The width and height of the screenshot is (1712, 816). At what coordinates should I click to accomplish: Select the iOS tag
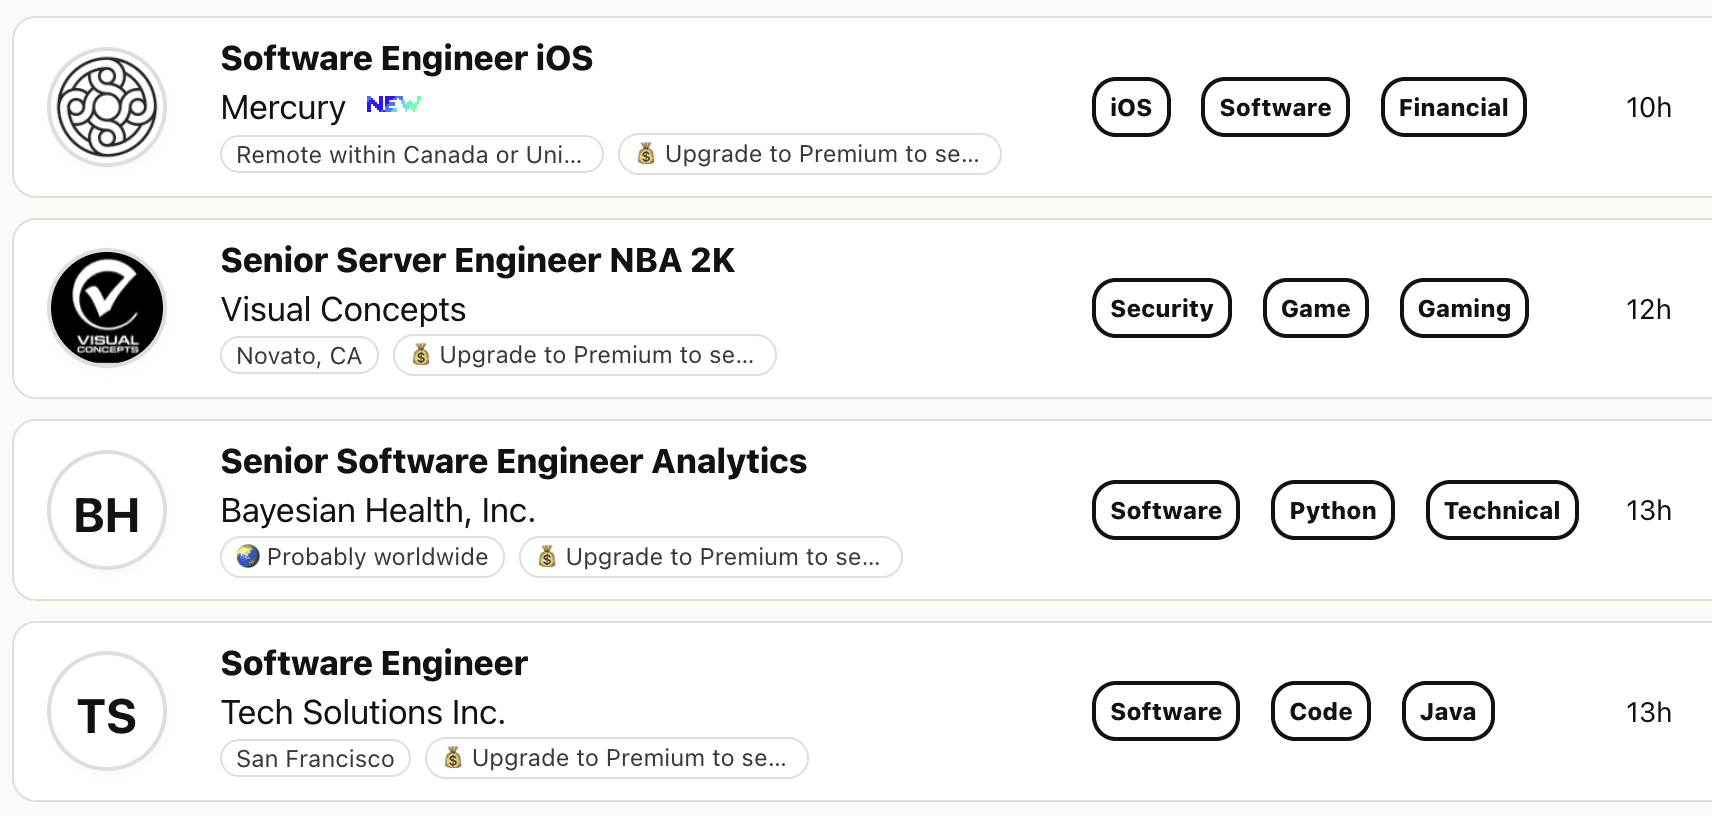point(1131,107)
